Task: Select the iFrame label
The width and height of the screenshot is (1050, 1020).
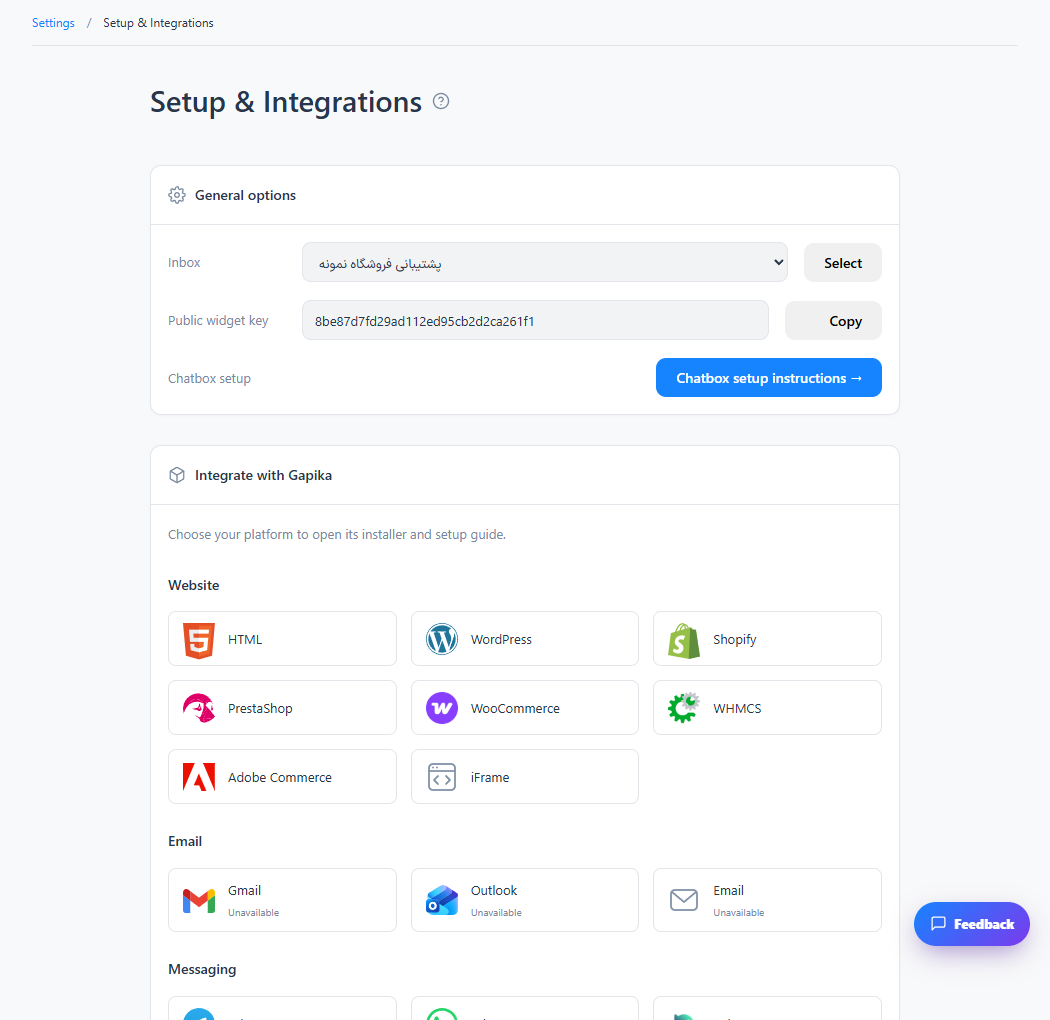Action: point(490,777)
